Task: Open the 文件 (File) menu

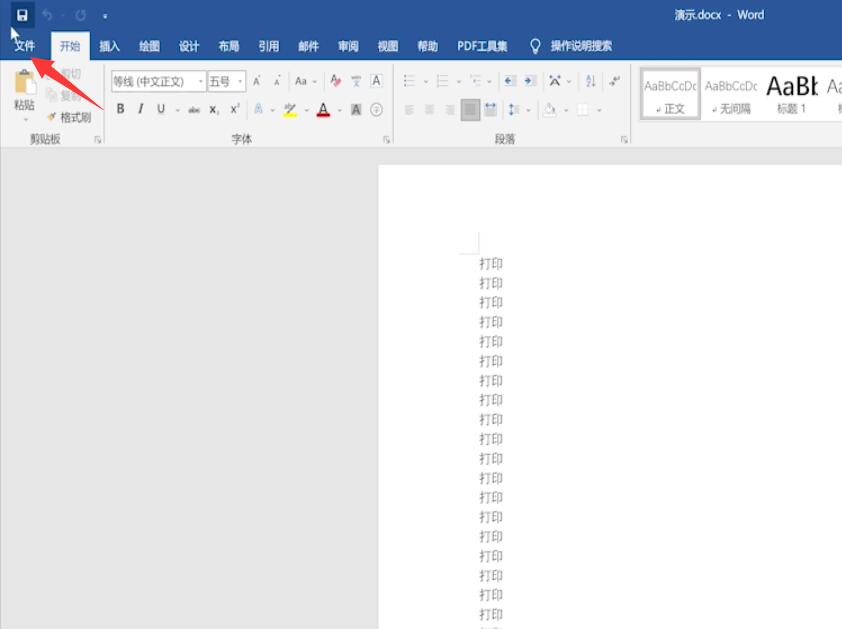Action: [x=25, y=46]
